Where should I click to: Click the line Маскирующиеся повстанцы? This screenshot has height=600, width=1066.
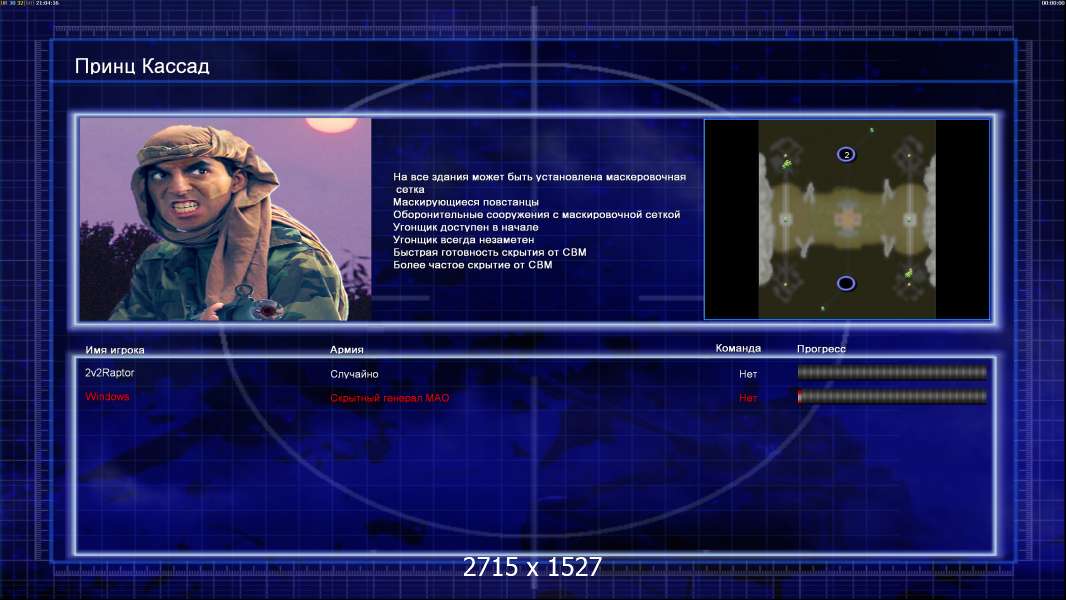[x=466, y=202]
